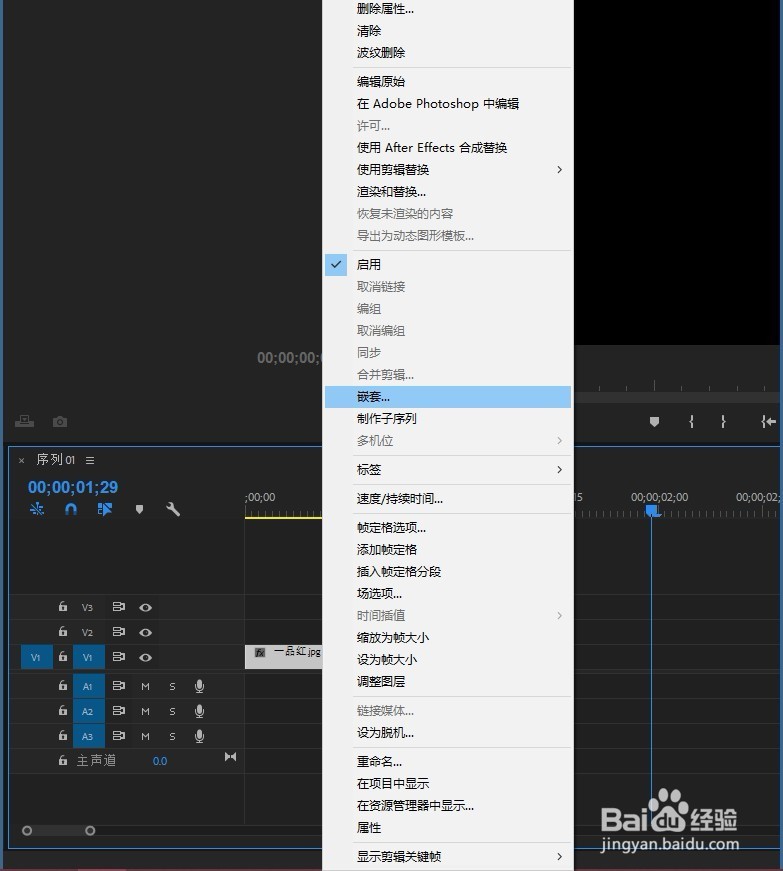Image resolution: width=783 pixels, height=871 pixels.
Task: Toggle A1 track lock
Action: tap(63, 685)
